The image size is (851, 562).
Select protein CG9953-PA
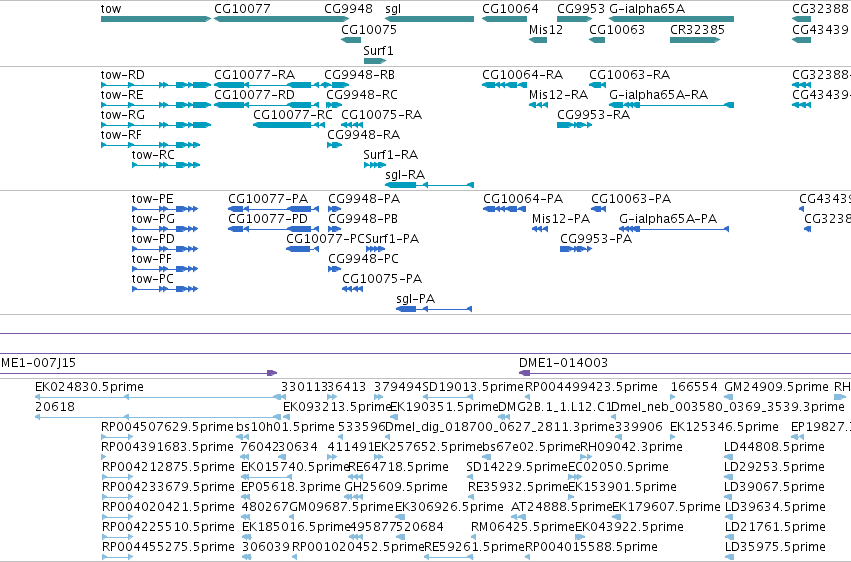(575, 249)
